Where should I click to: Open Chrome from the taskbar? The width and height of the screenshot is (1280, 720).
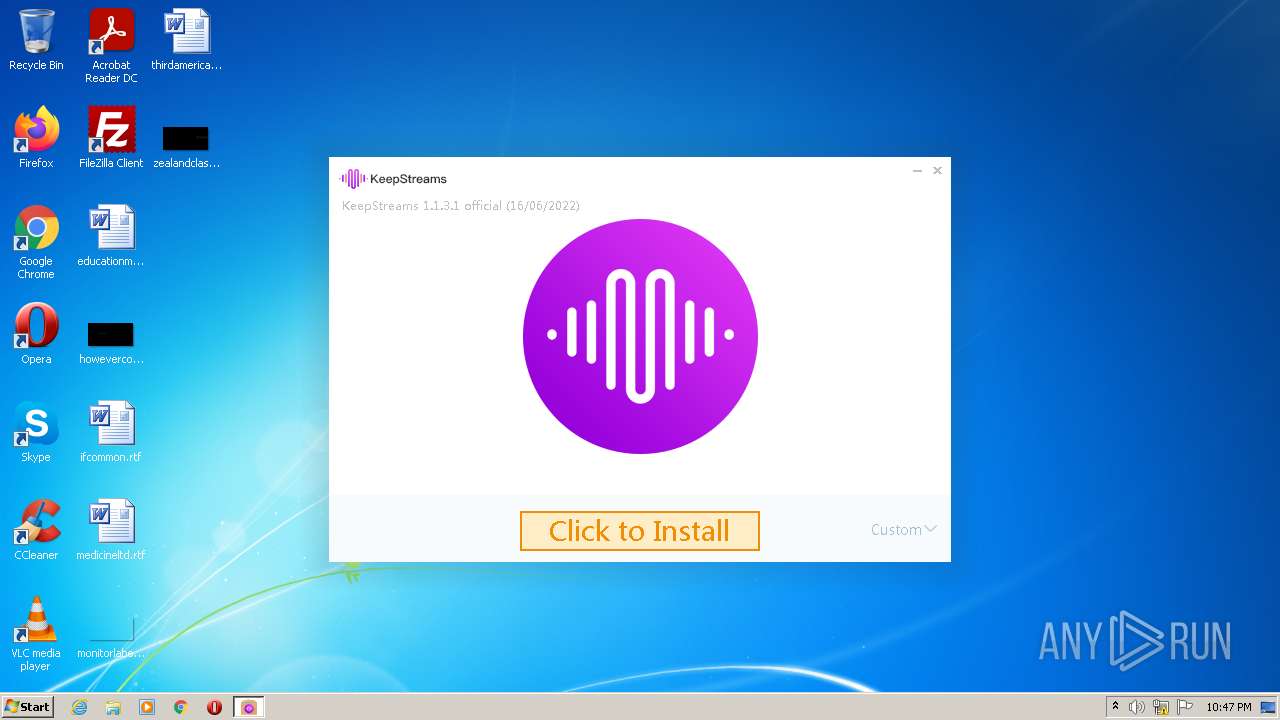point(181,707)
